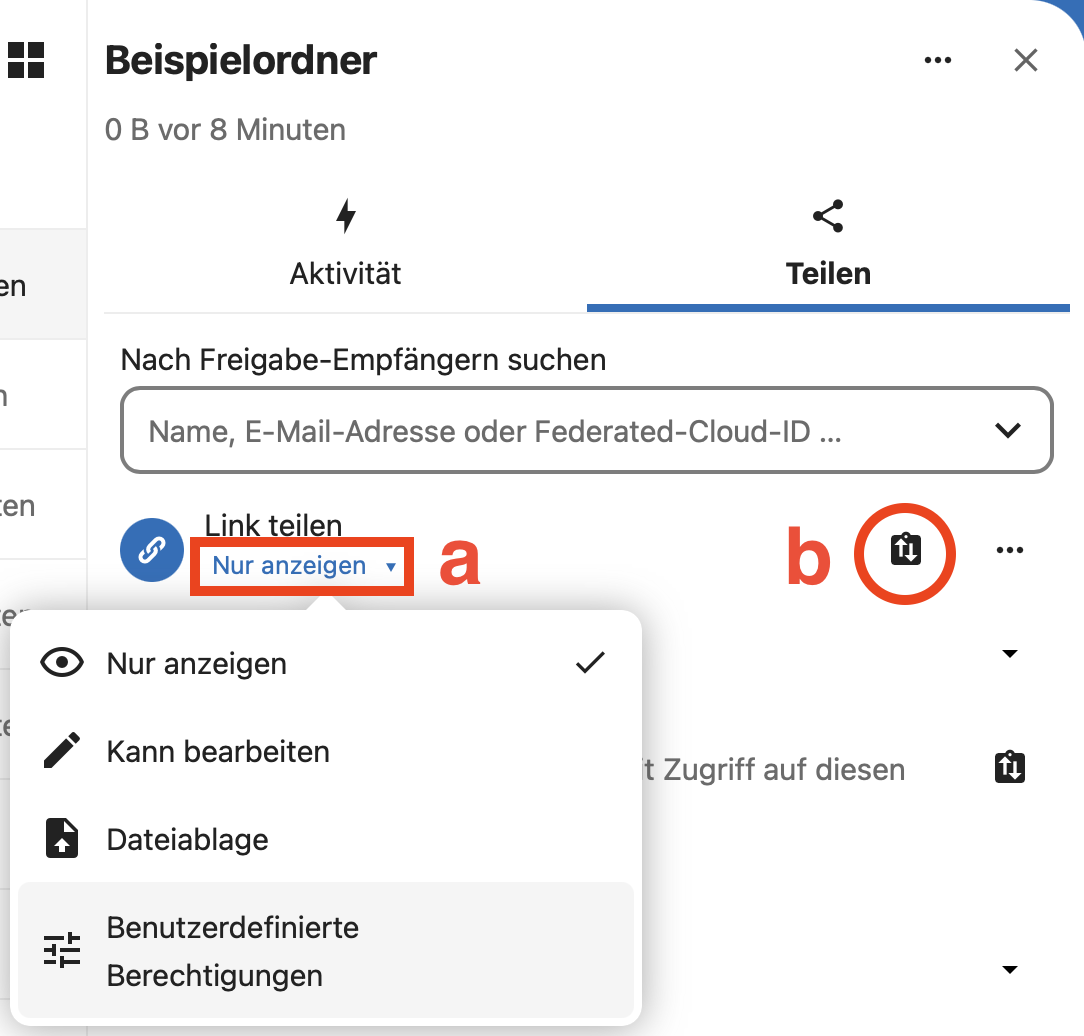
Task: Click the grid view icon
Action: pos(26,59)
